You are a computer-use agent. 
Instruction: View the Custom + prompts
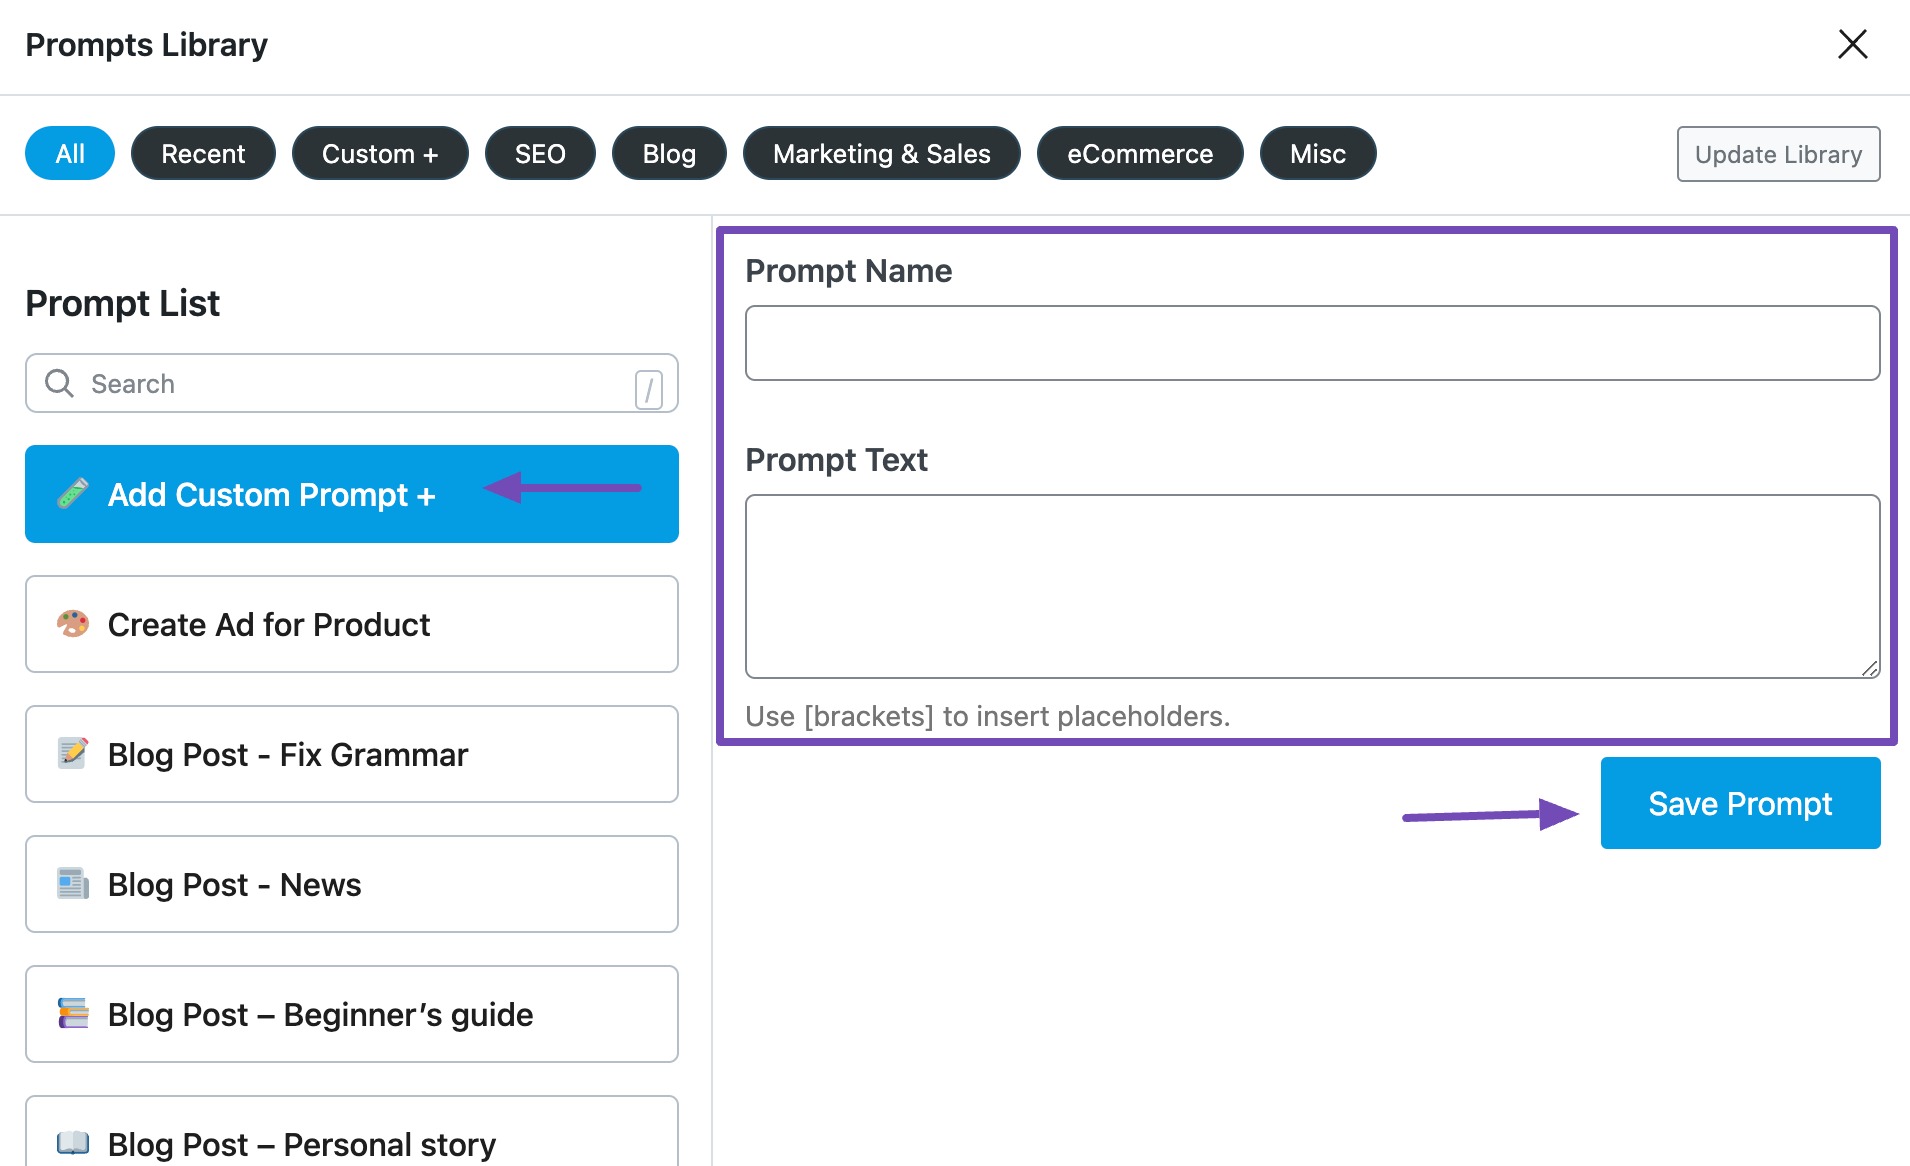[380, 153]
